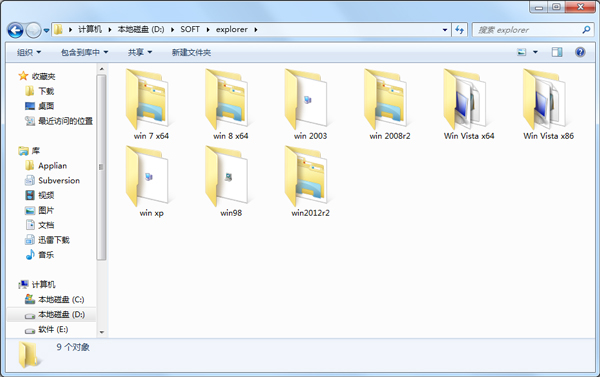Open the 组织 menu

coord(29,52)
